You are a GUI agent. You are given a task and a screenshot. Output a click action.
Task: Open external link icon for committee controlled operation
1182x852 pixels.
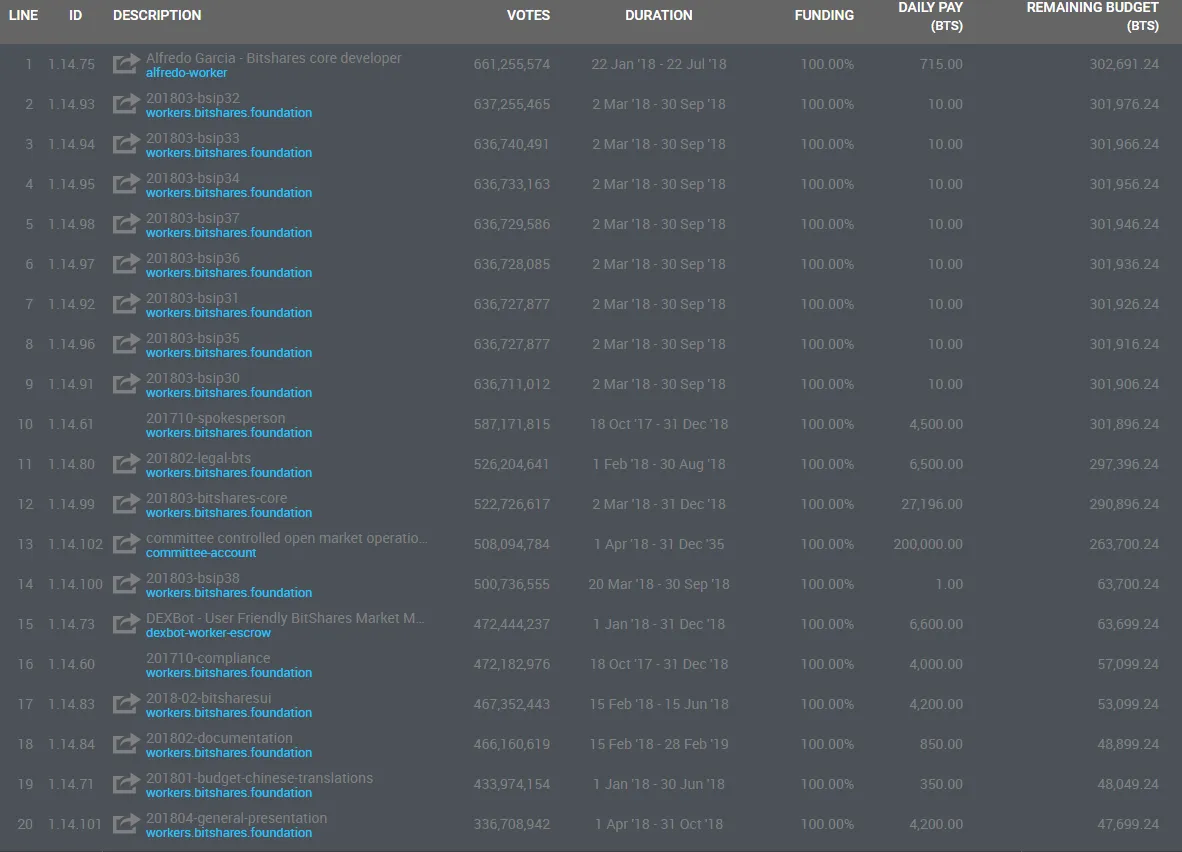pos(126,543)
